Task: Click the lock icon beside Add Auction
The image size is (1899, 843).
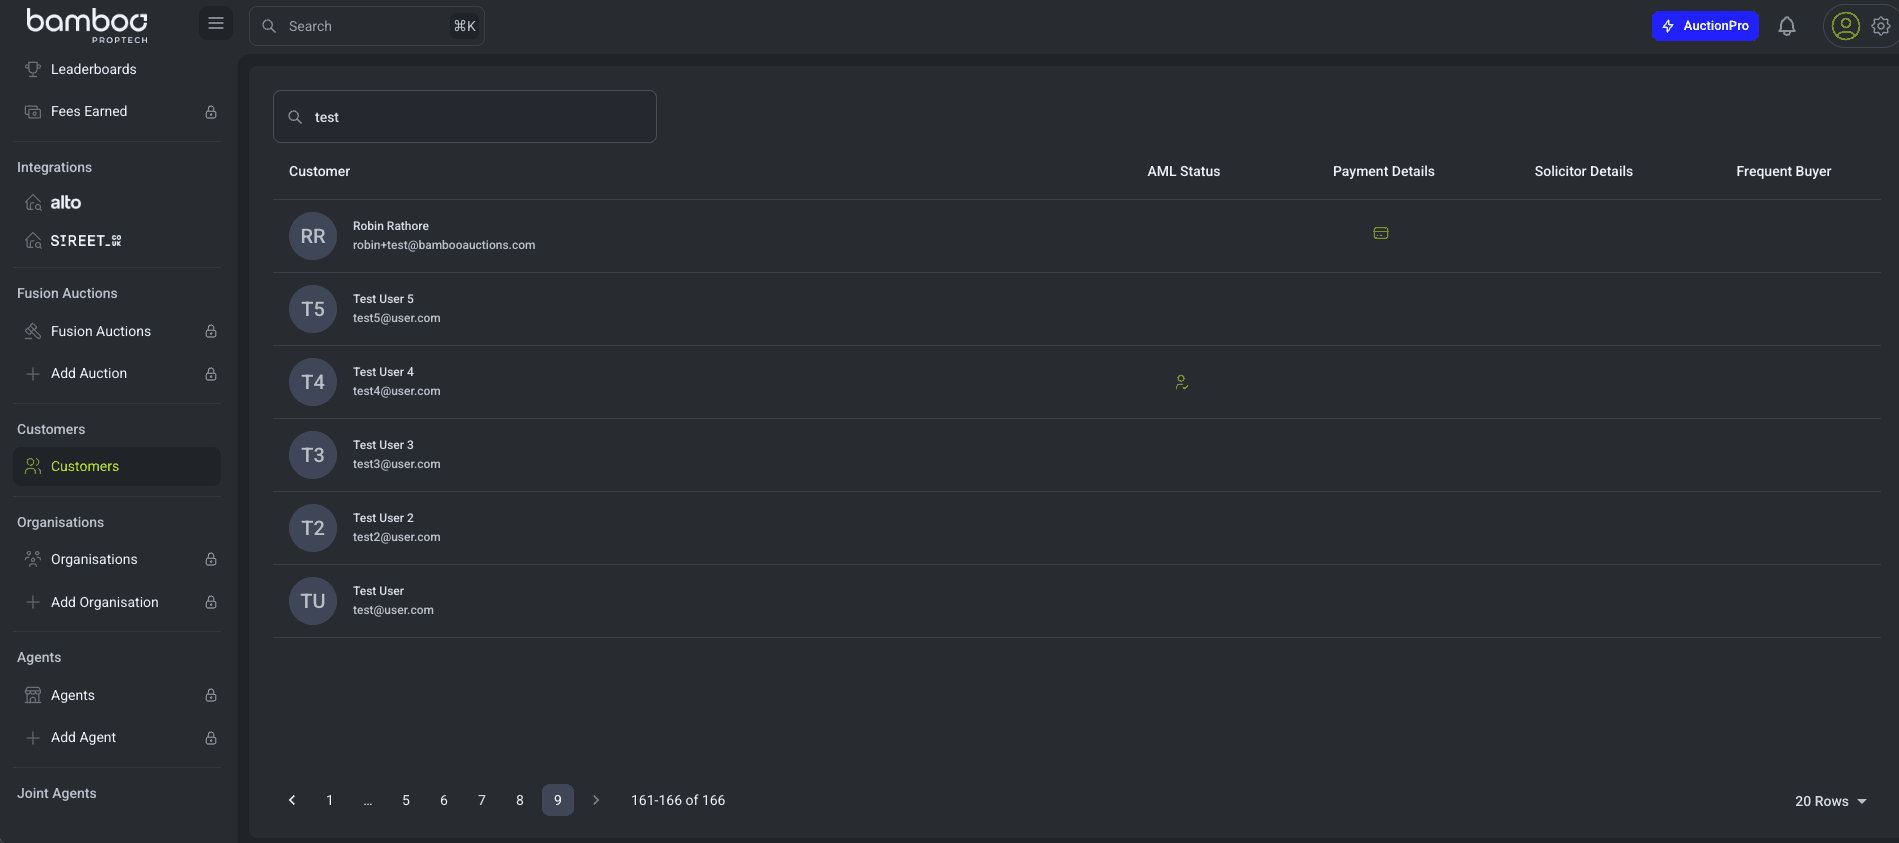Action: tap(211, 374)
